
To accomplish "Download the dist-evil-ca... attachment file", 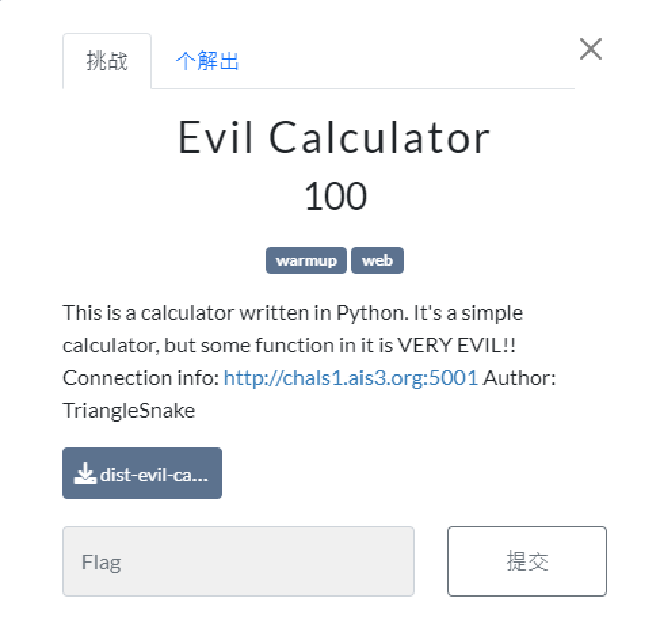I will 142,473.
